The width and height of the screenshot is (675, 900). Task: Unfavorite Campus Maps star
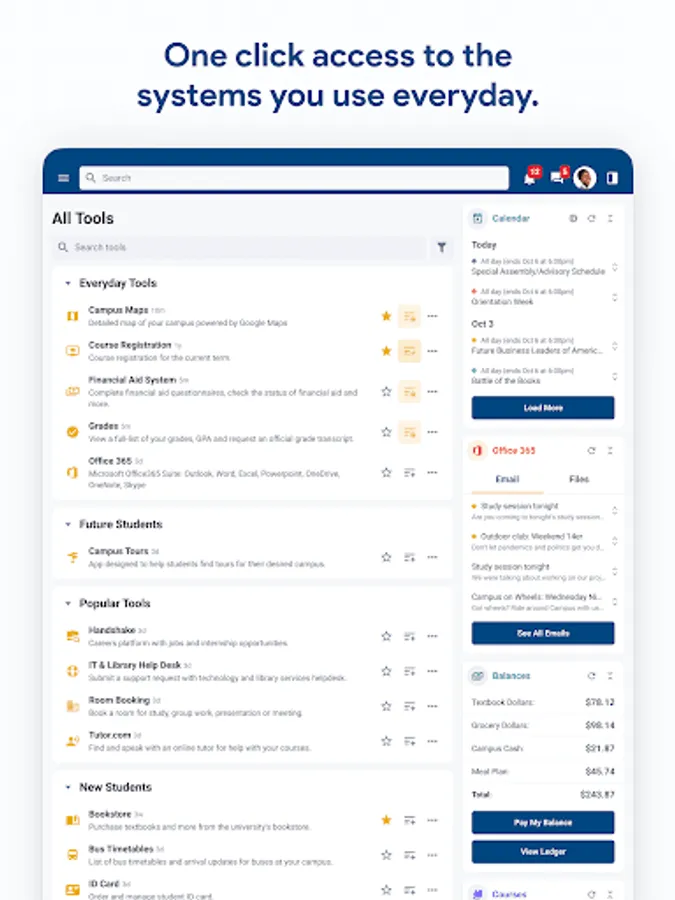(x=386, y=316)
